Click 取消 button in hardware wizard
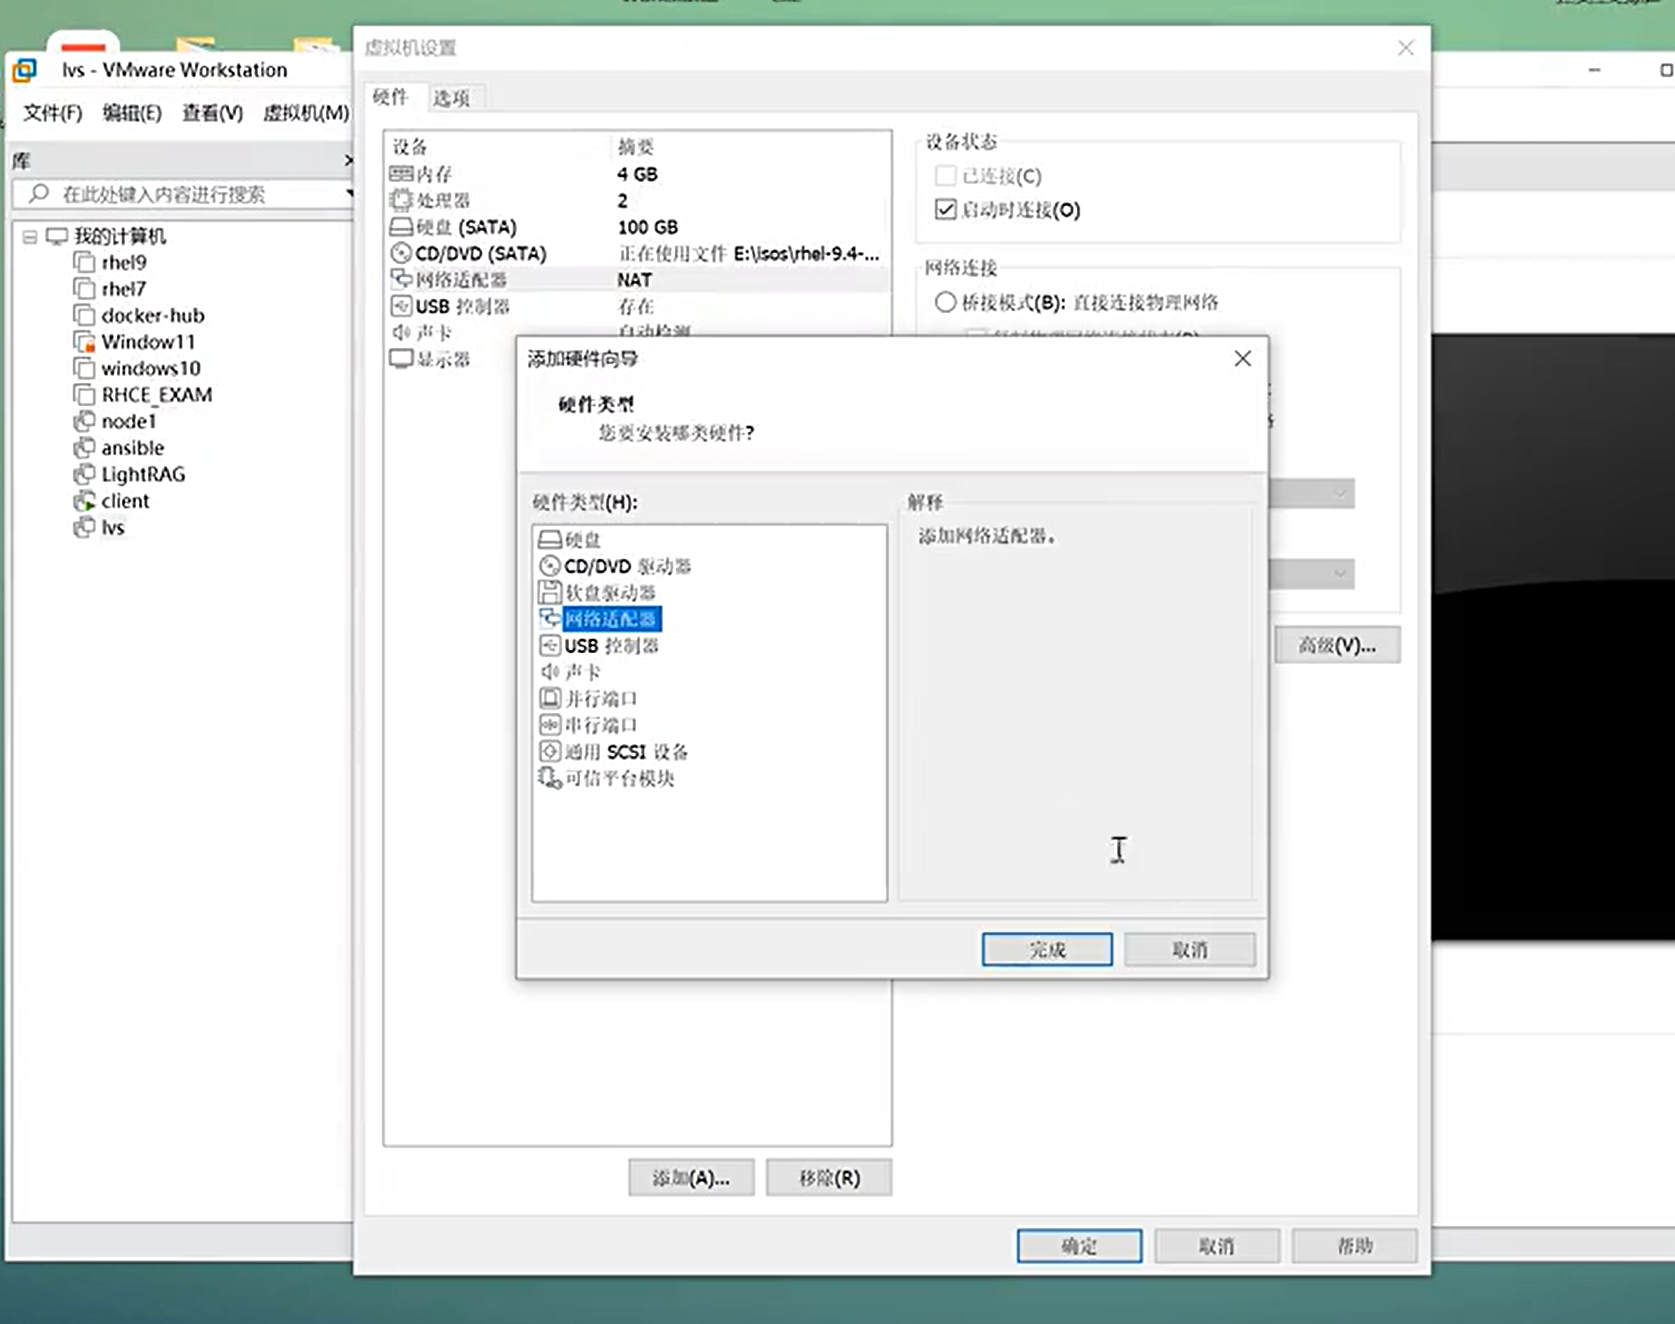Screen dimensions: 1675x1324 [x=1190, y=950]
